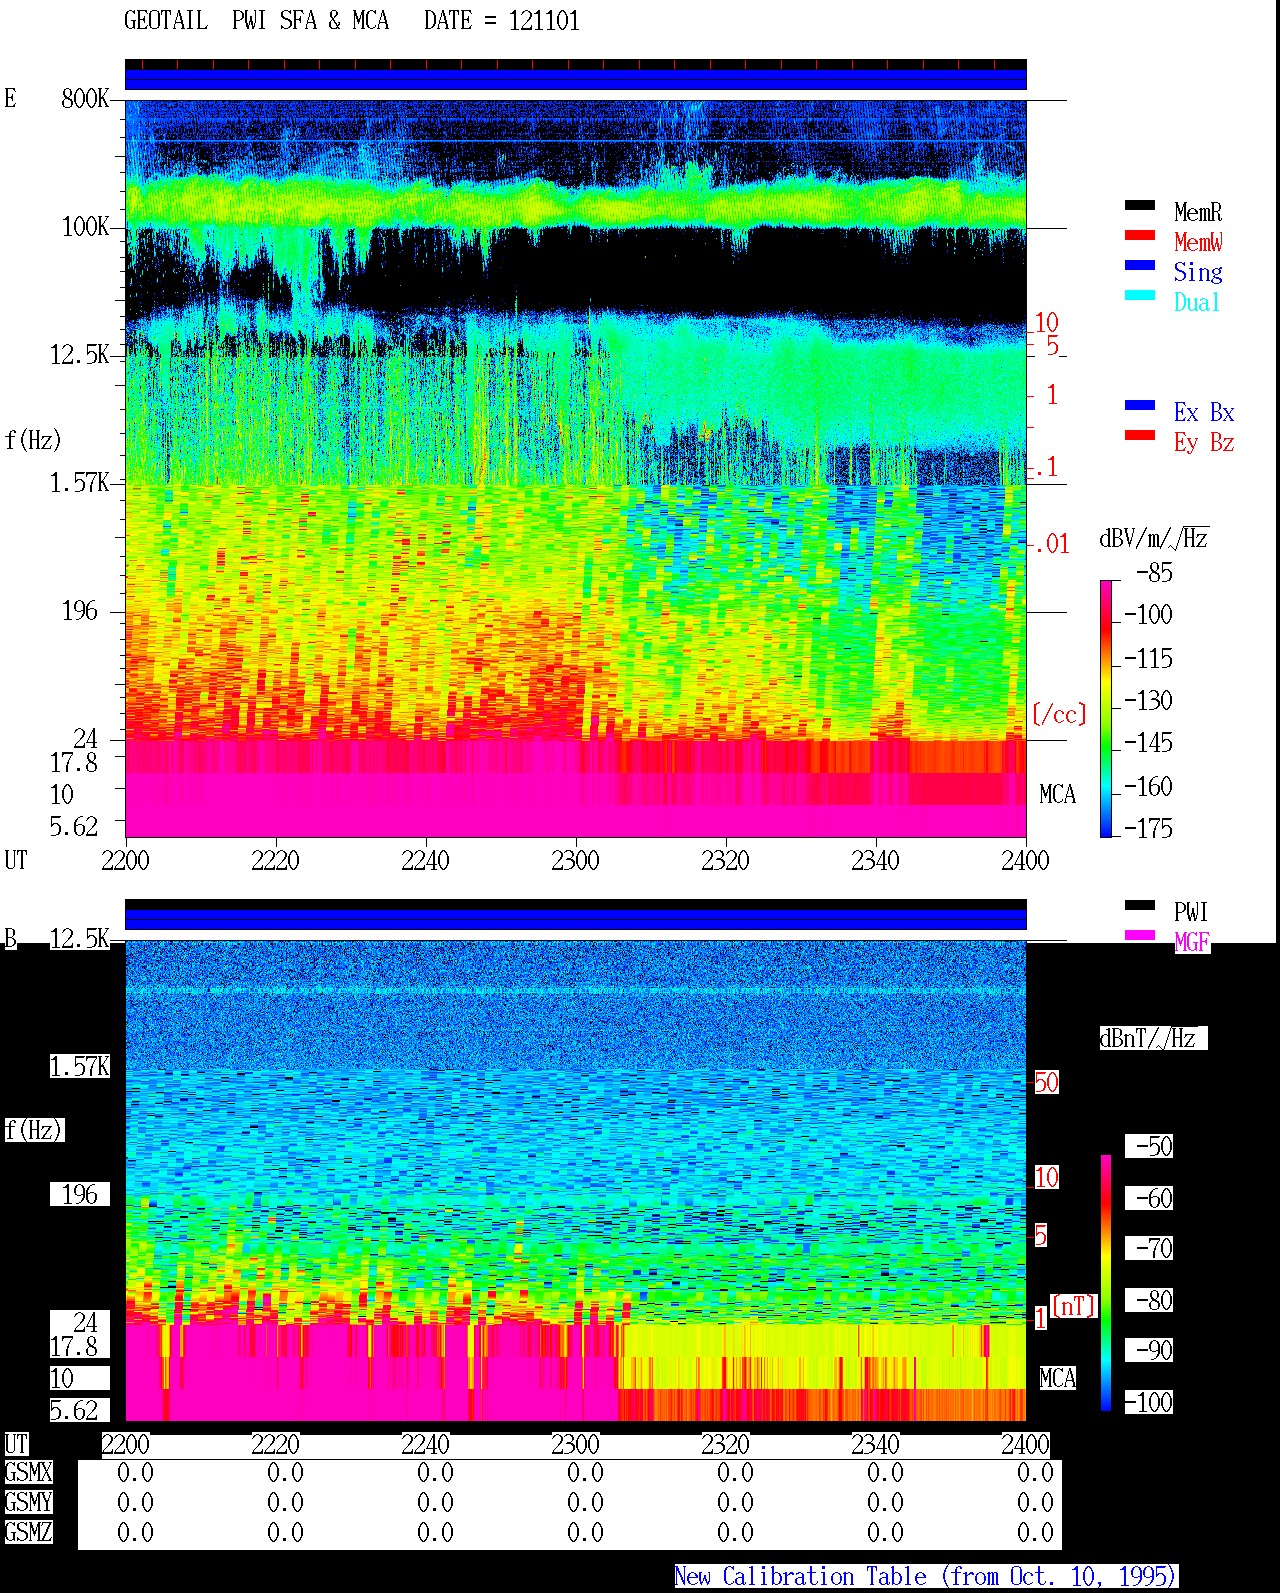This screenshot has height=1593, width=1280.
Task: Click the 2240 time tick under B panel
Action: [425, 1445]
